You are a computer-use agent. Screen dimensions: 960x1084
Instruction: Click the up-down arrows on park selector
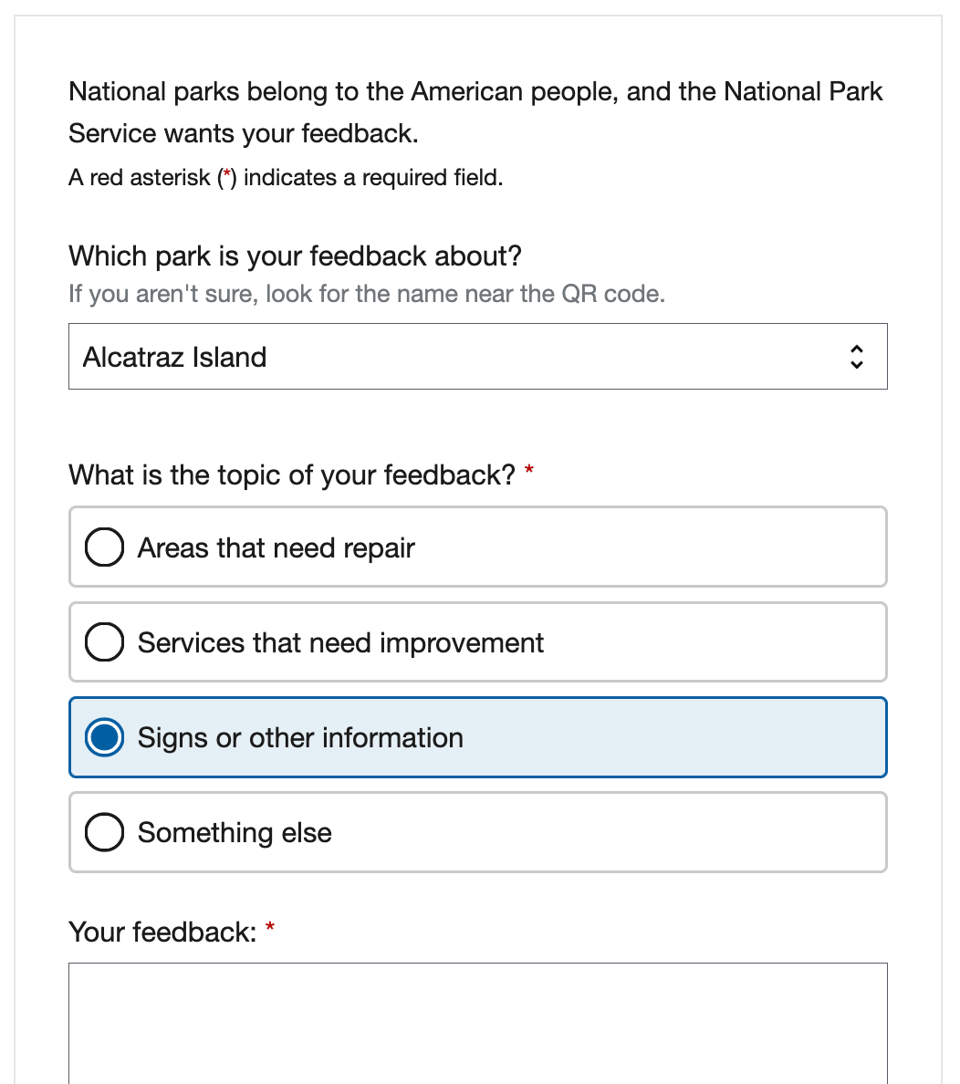click(x=855, y=357)
